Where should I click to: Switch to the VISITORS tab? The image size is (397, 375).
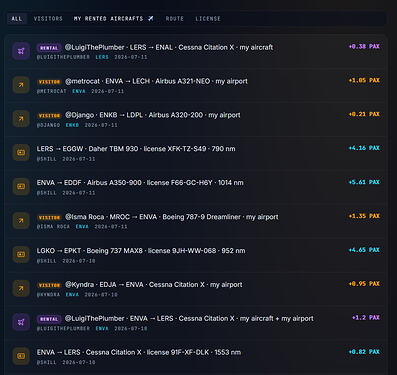click(x=48, y=19)
